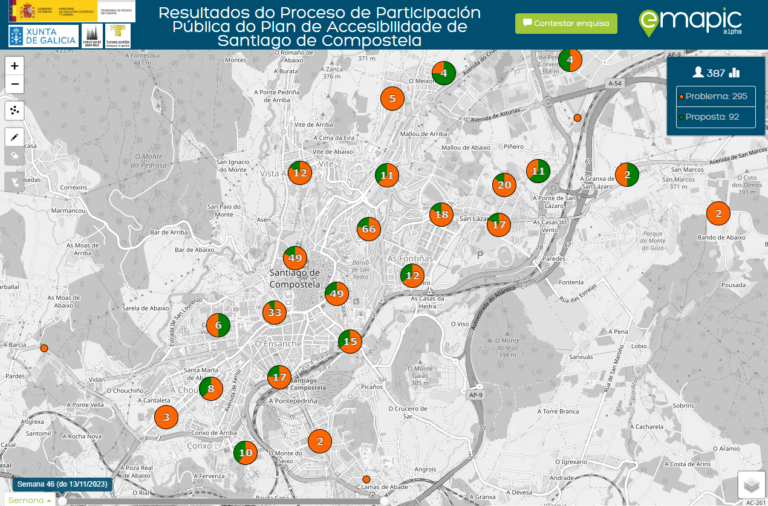Select the pencil draw tool
The image size is (768, 506).
click(x=14, y=136)
